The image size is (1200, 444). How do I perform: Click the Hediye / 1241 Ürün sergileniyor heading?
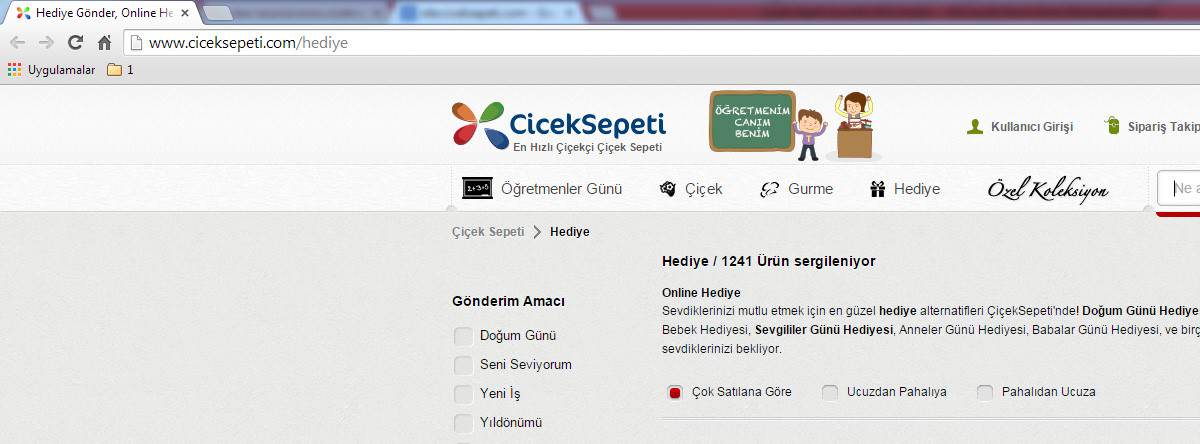[768, 262]
